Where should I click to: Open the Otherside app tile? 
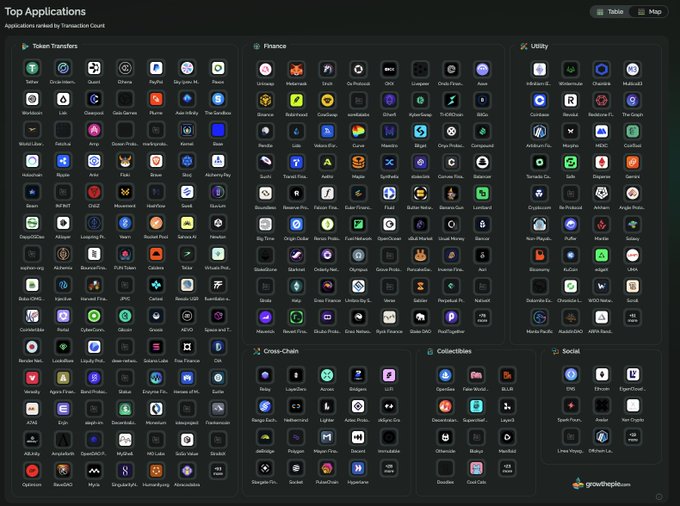(x=445, y=437)
